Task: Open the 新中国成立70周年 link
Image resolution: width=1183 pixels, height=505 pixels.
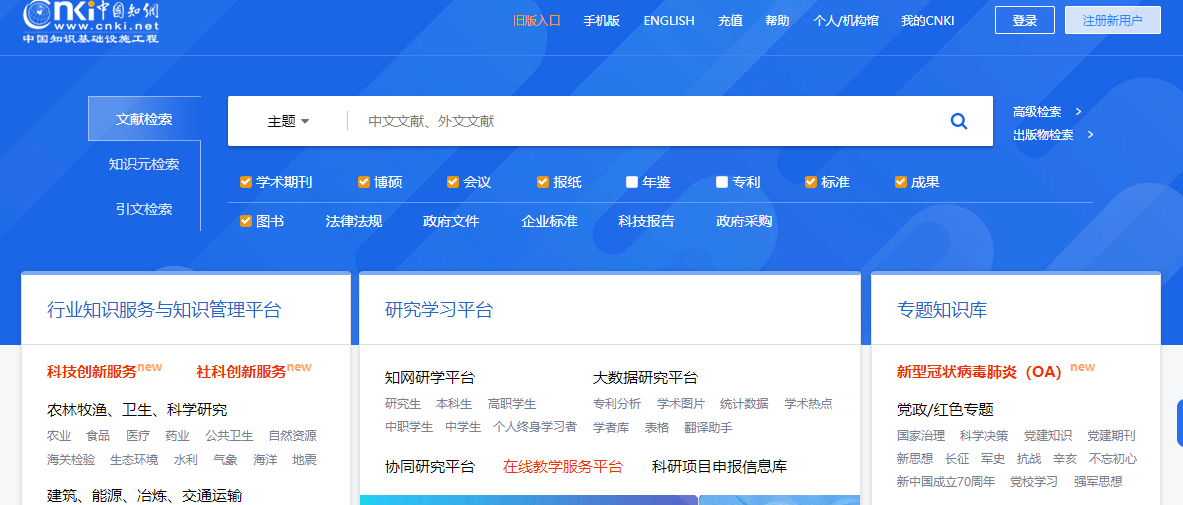Action: point(946,482)
